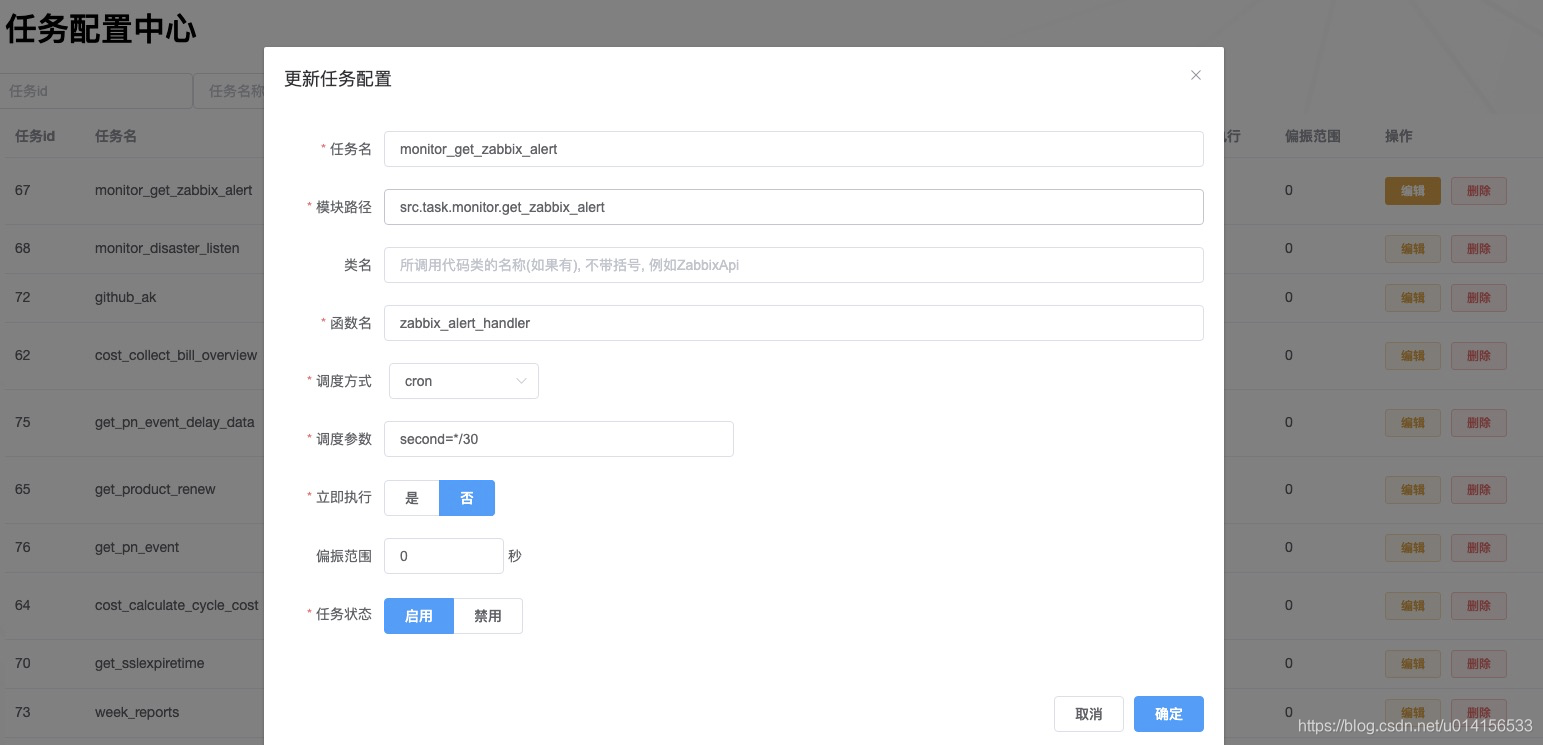Image resolution: width=1543 pixels, height=745 pixels.
Task: Click 删除 for monitor_disaster_listen row
Action: click(x=1479, y=249)
